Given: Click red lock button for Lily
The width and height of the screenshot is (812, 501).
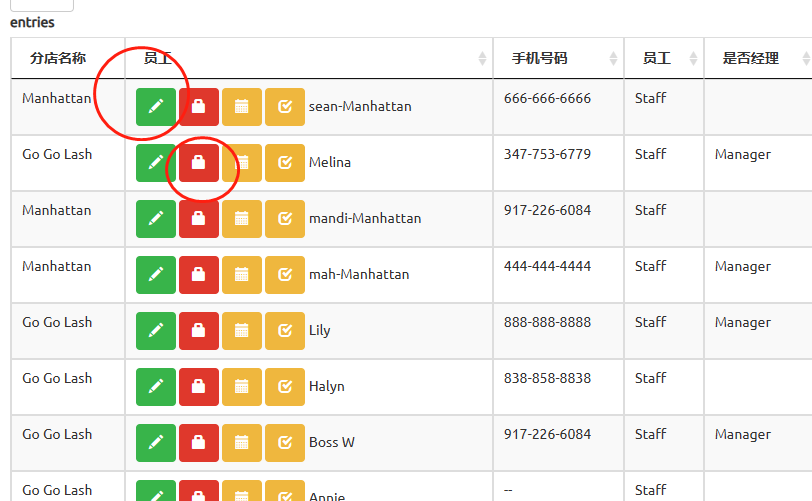Looking at the screenshot, I should coord(199,331).
